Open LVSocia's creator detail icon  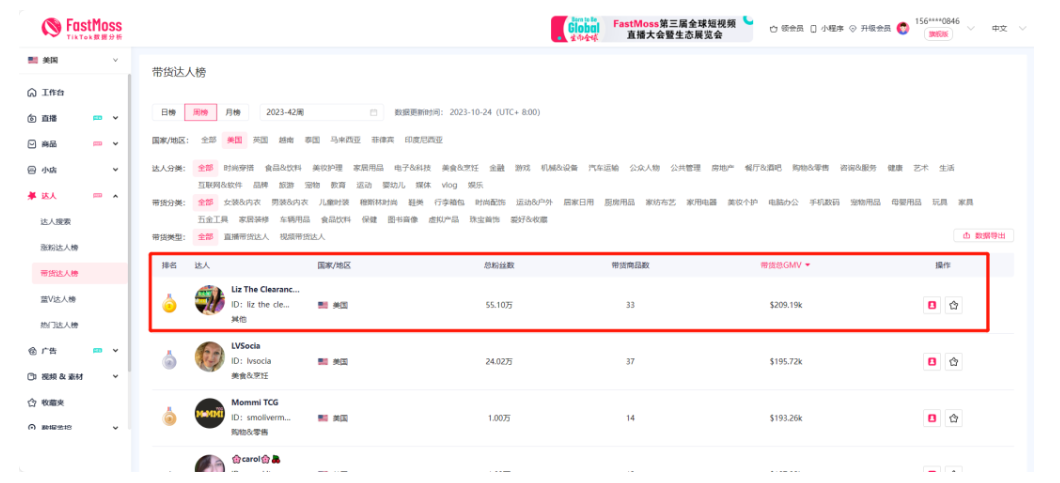click(x=932, y=362)
